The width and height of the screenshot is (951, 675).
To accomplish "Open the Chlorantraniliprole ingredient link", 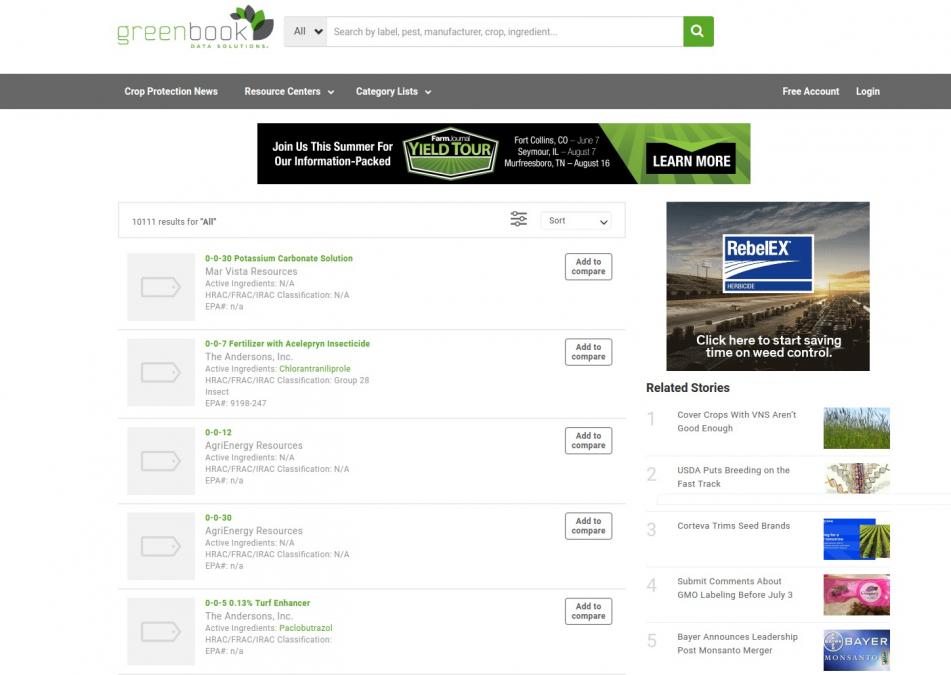I will point(315,369).
